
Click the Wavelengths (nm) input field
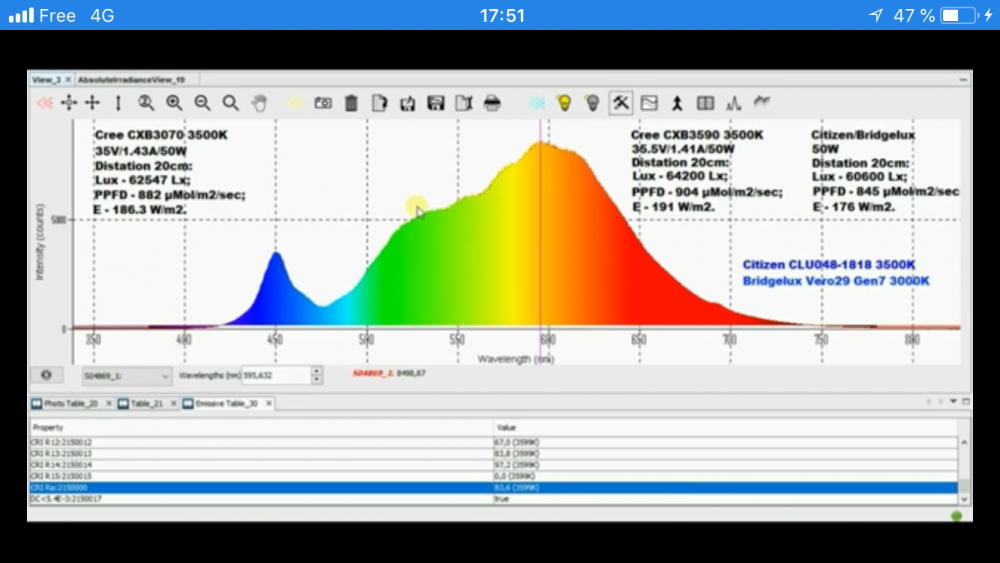click(x=276, y=376)
